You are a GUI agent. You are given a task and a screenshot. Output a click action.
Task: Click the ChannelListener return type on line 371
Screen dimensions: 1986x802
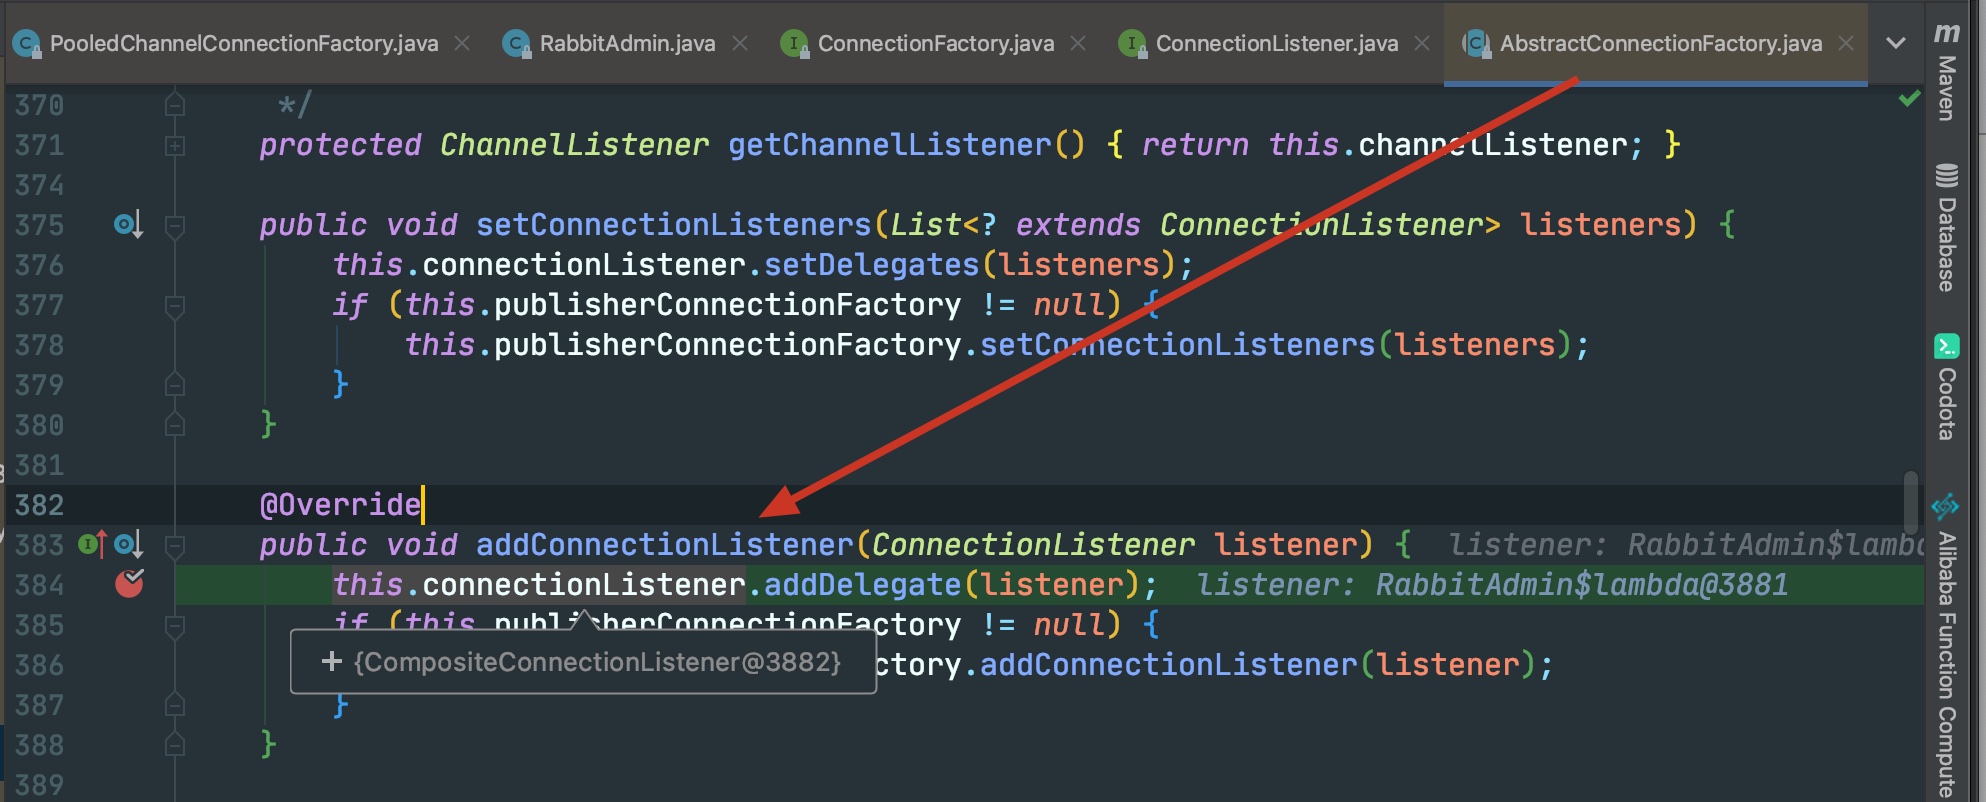[x=574, y=144]
